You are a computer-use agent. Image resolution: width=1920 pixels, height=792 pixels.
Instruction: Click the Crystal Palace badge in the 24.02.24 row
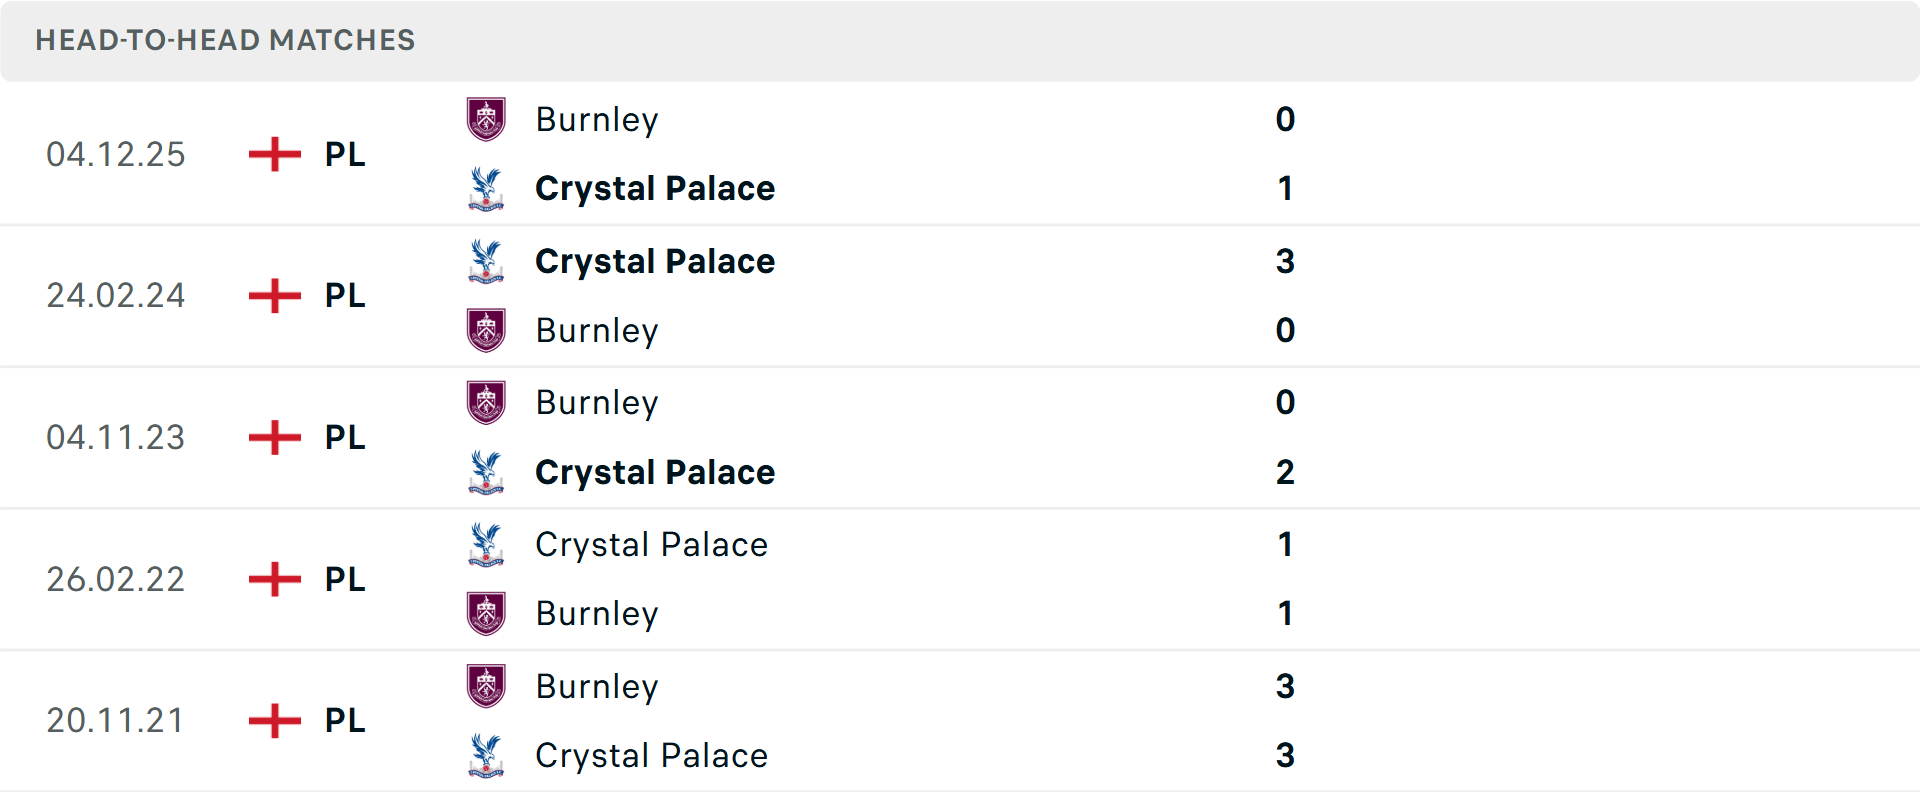[x=486, y=262]
